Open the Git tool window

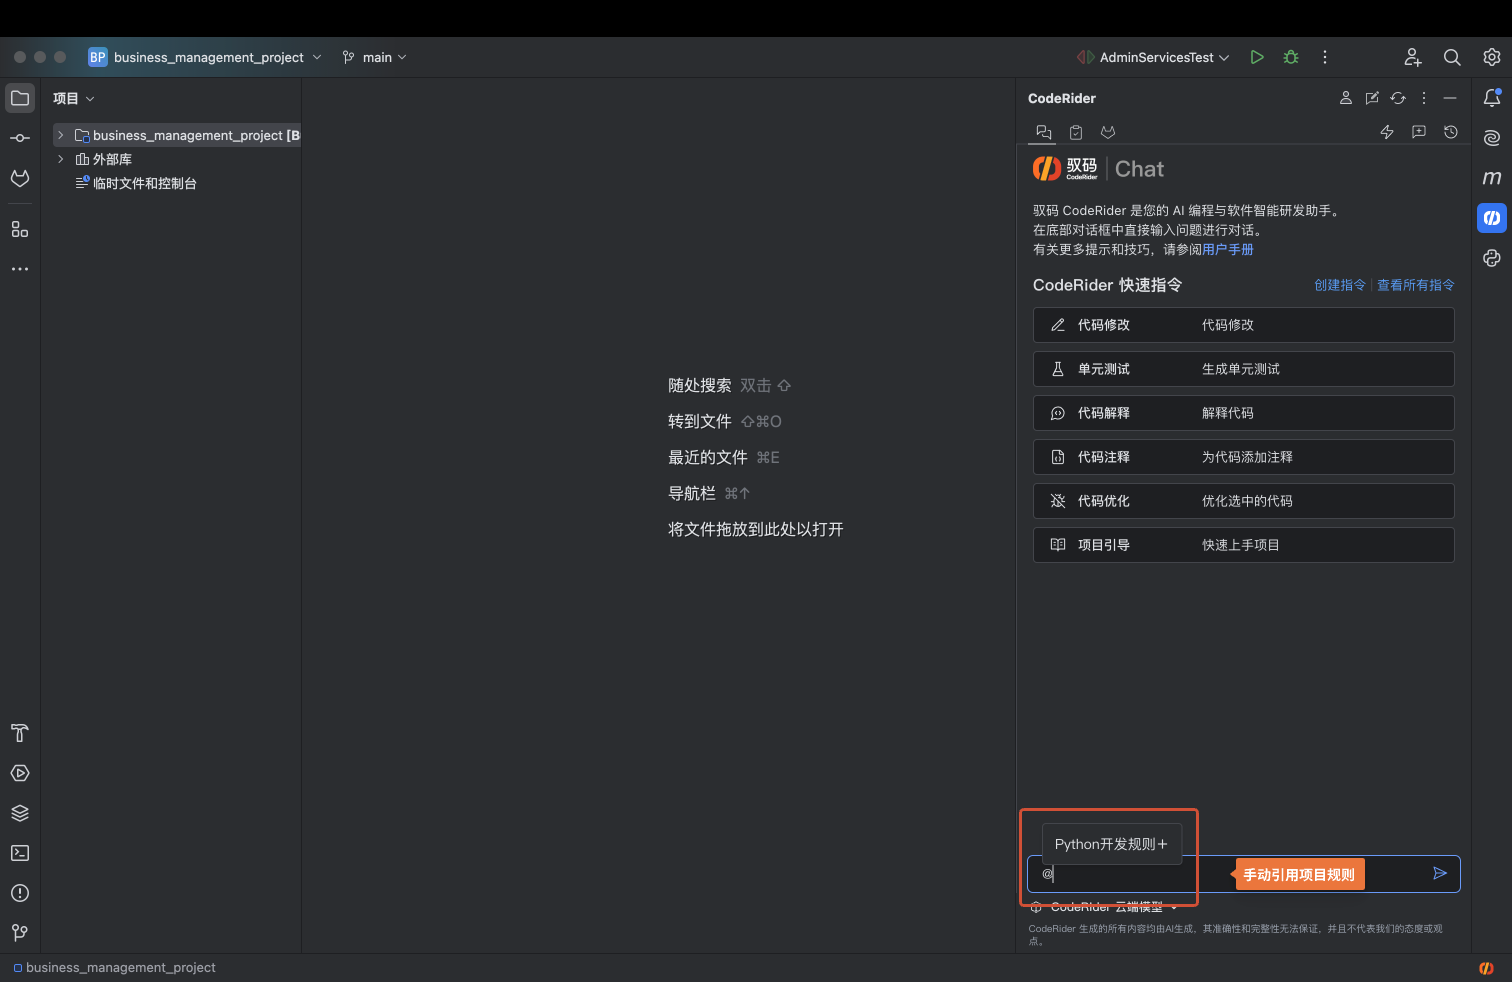click(x=20, y=932)
